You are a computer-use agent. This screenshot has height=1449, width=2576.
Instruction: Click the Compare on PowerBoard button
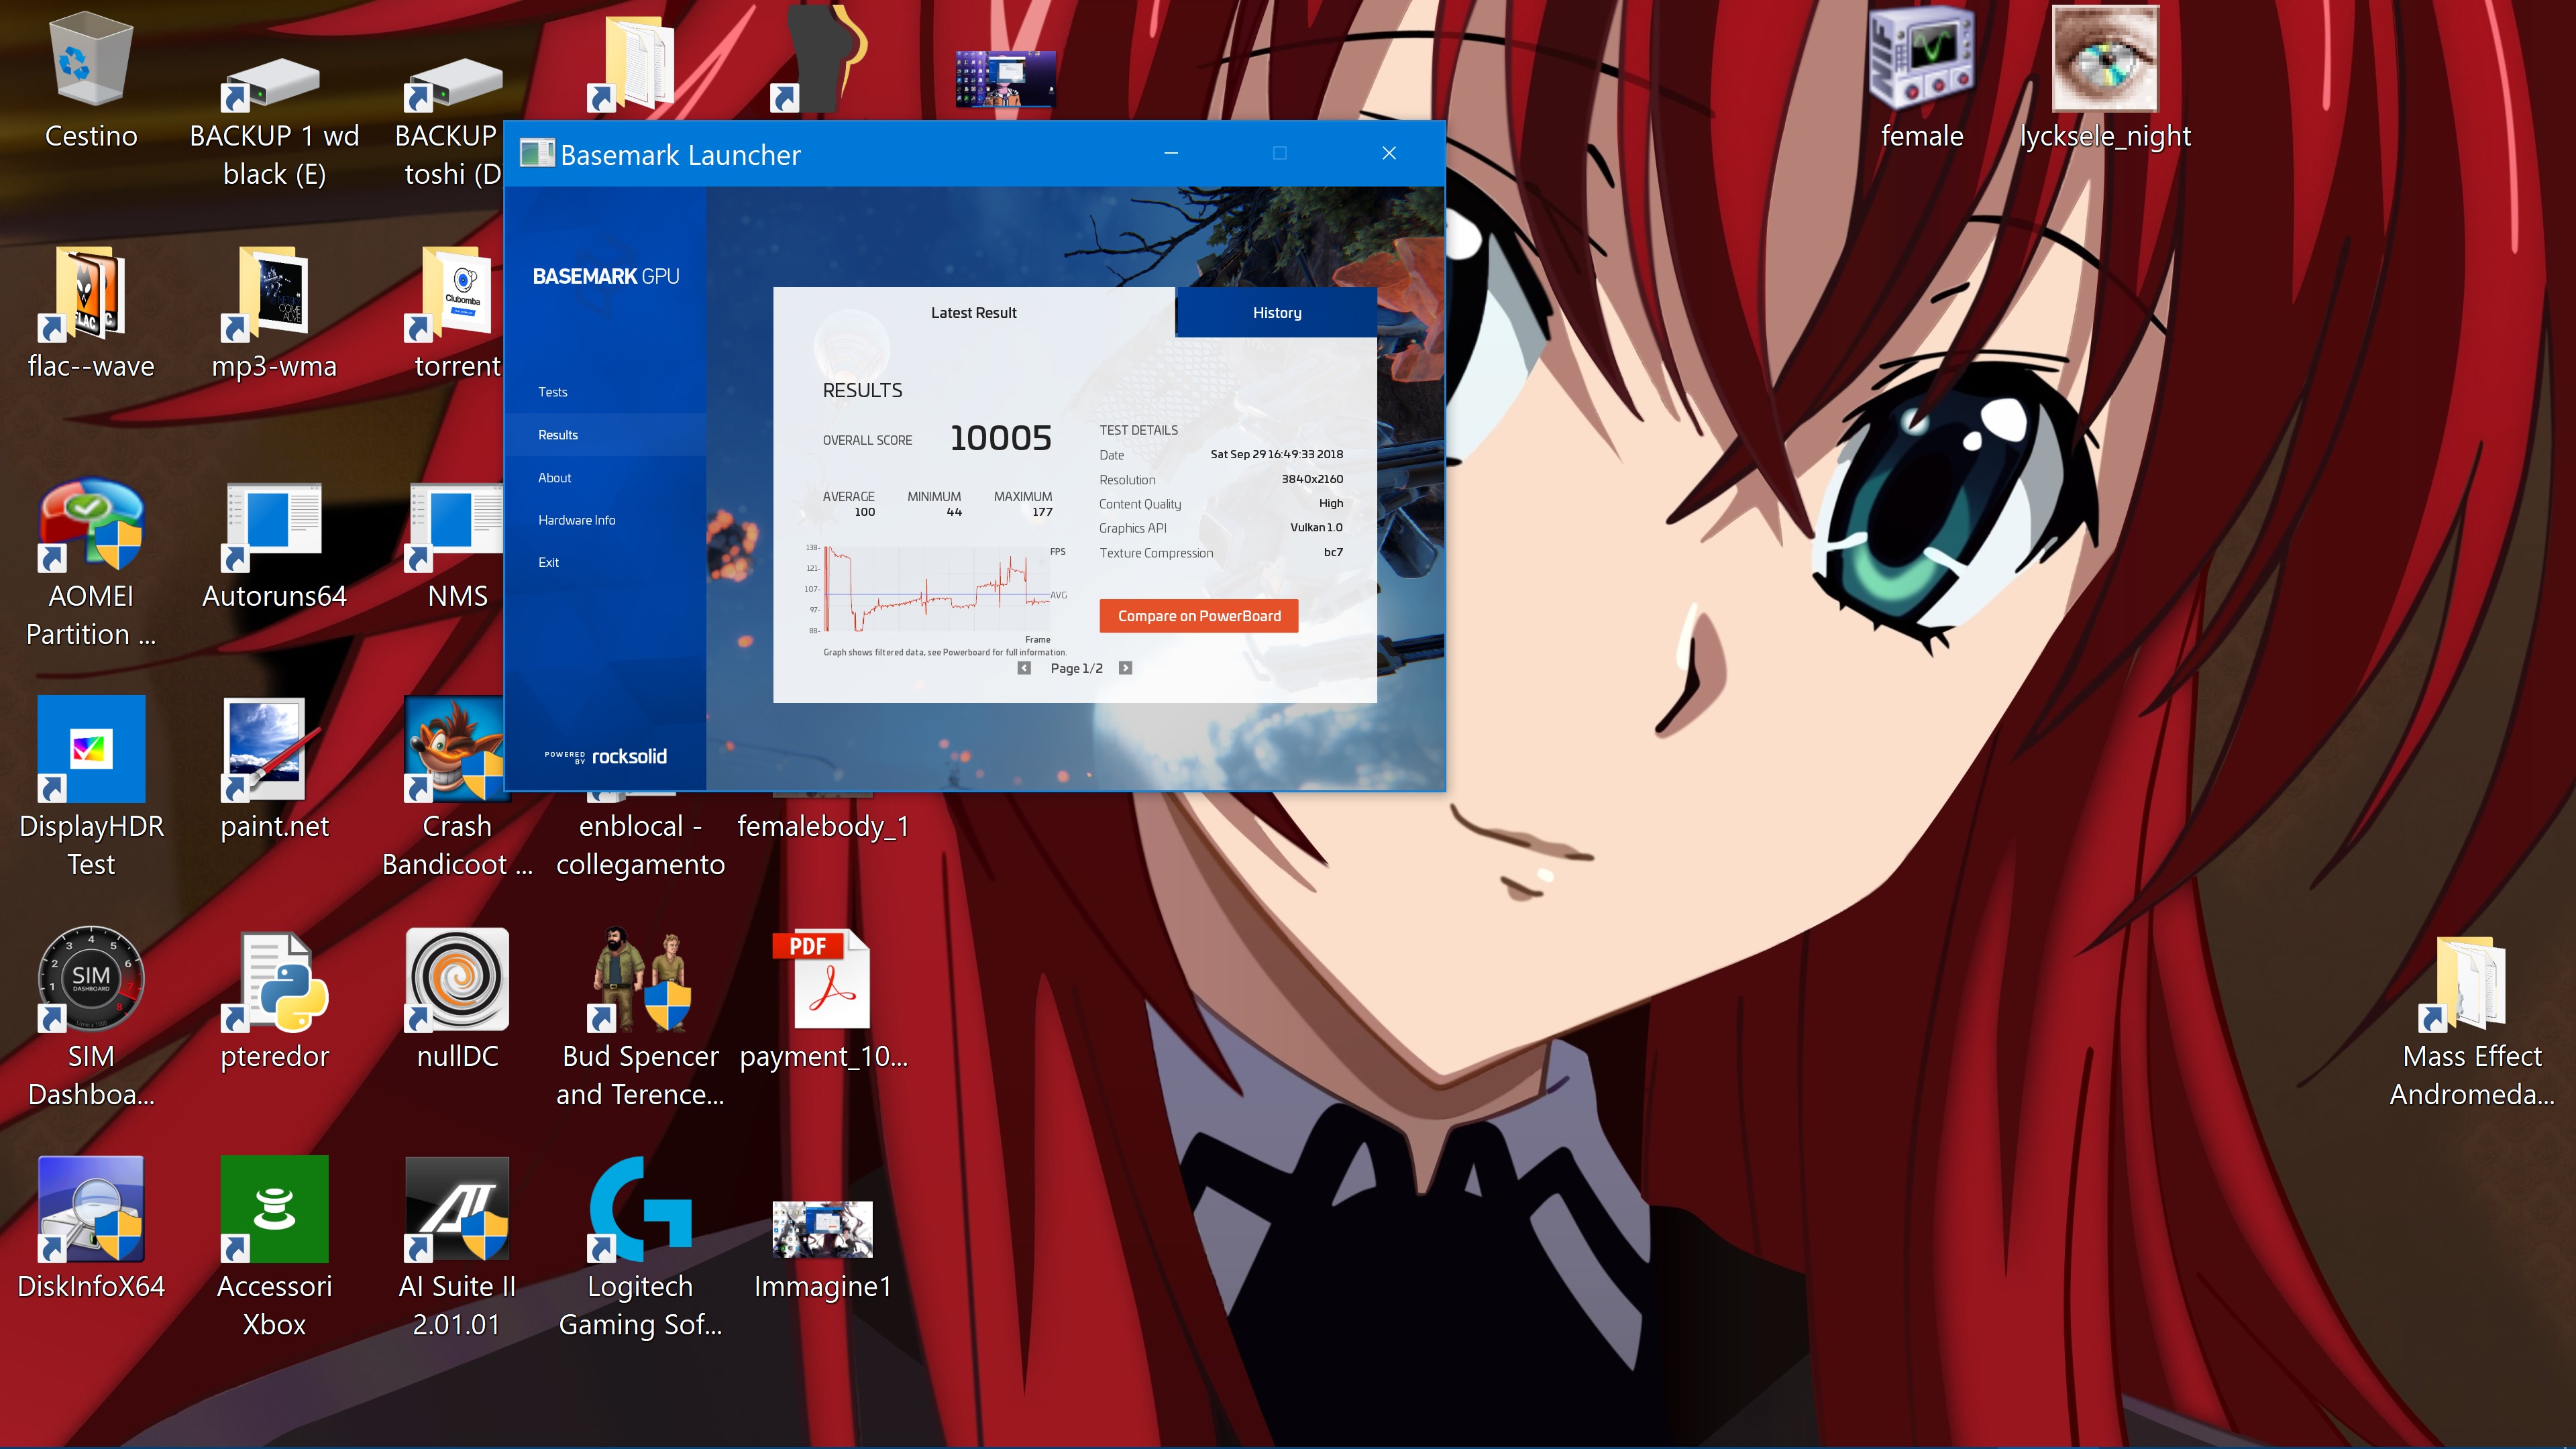pyautogui.click(x=1199, y=616)
